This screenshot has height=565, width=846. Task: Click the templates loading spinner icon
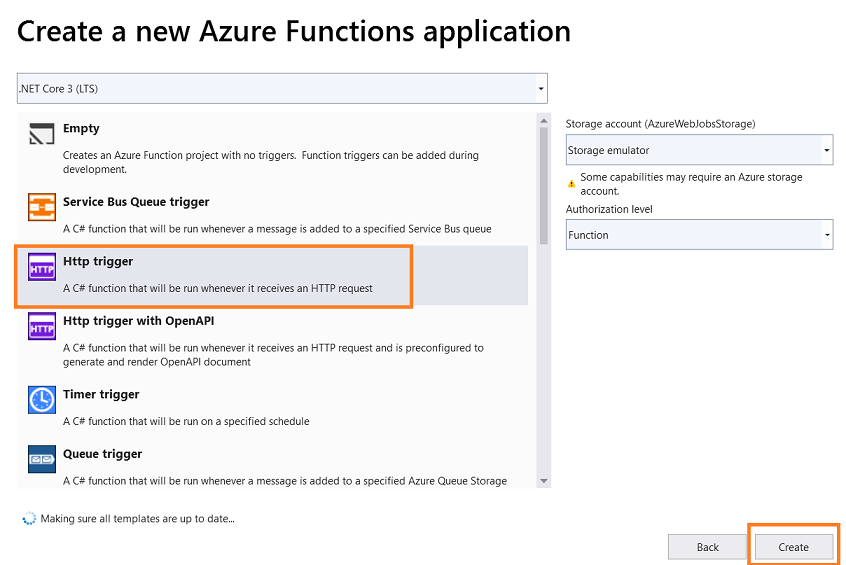pos(29,519)
